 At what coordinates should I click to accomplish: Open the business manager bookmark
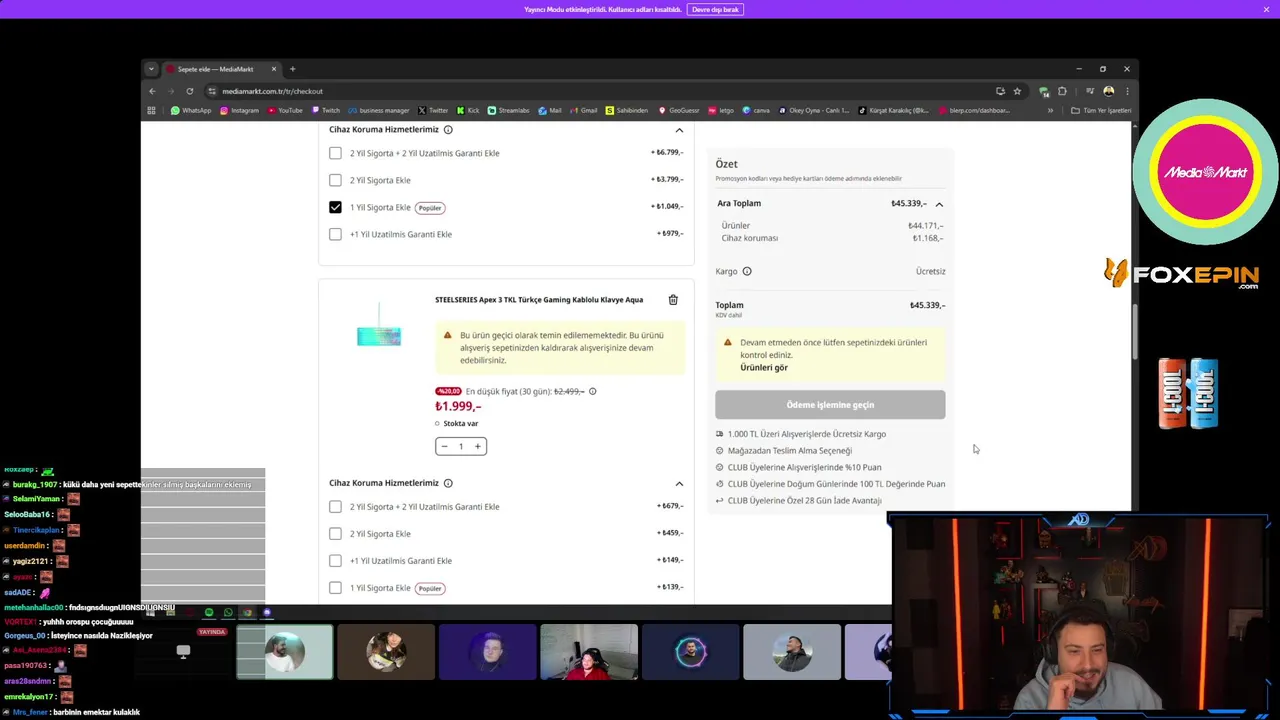pos(379,111)
